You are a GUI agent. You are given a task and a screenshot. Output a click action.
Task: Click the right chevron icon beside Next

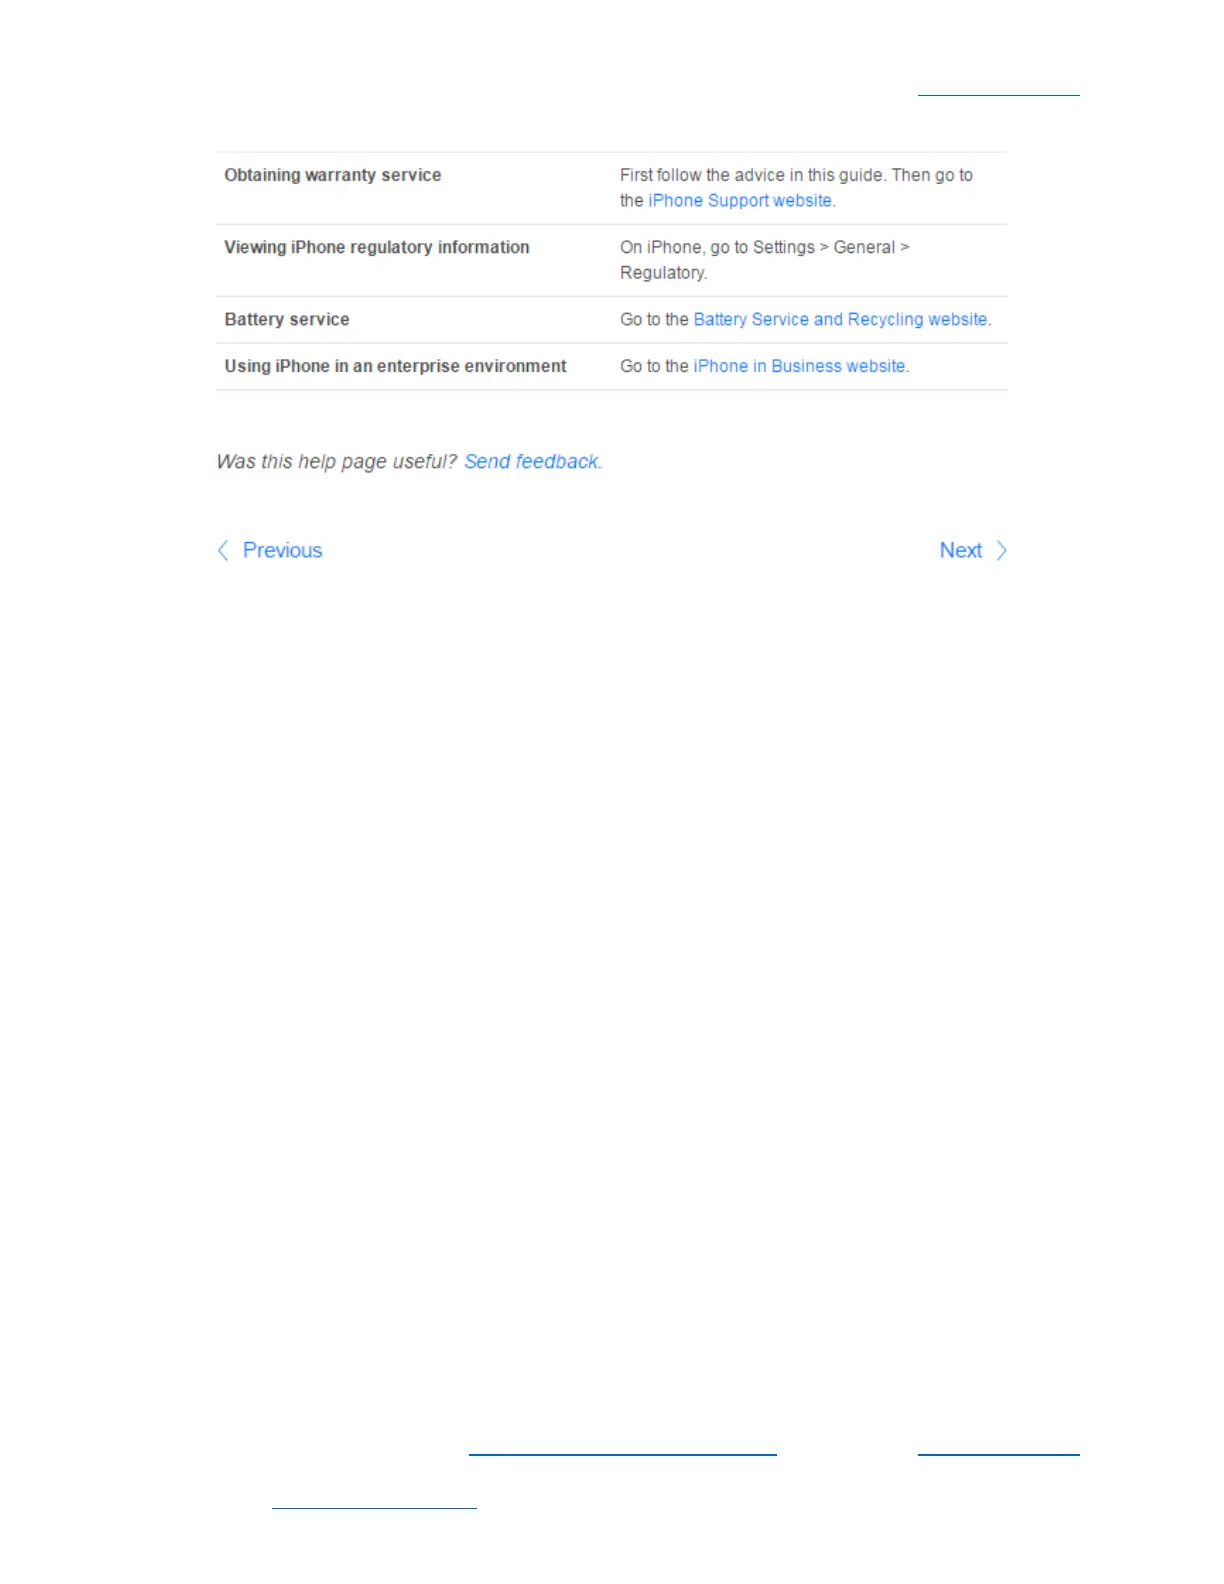point(1001,551)
